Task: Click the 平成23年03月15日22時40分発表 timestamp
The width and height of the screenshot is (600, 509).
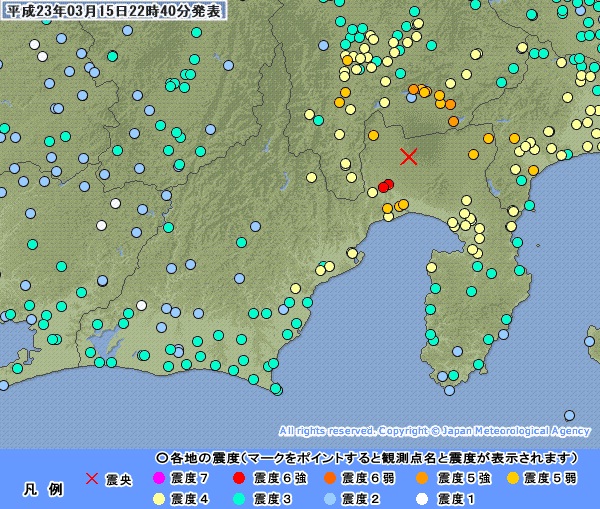Action: click(114, 11)
